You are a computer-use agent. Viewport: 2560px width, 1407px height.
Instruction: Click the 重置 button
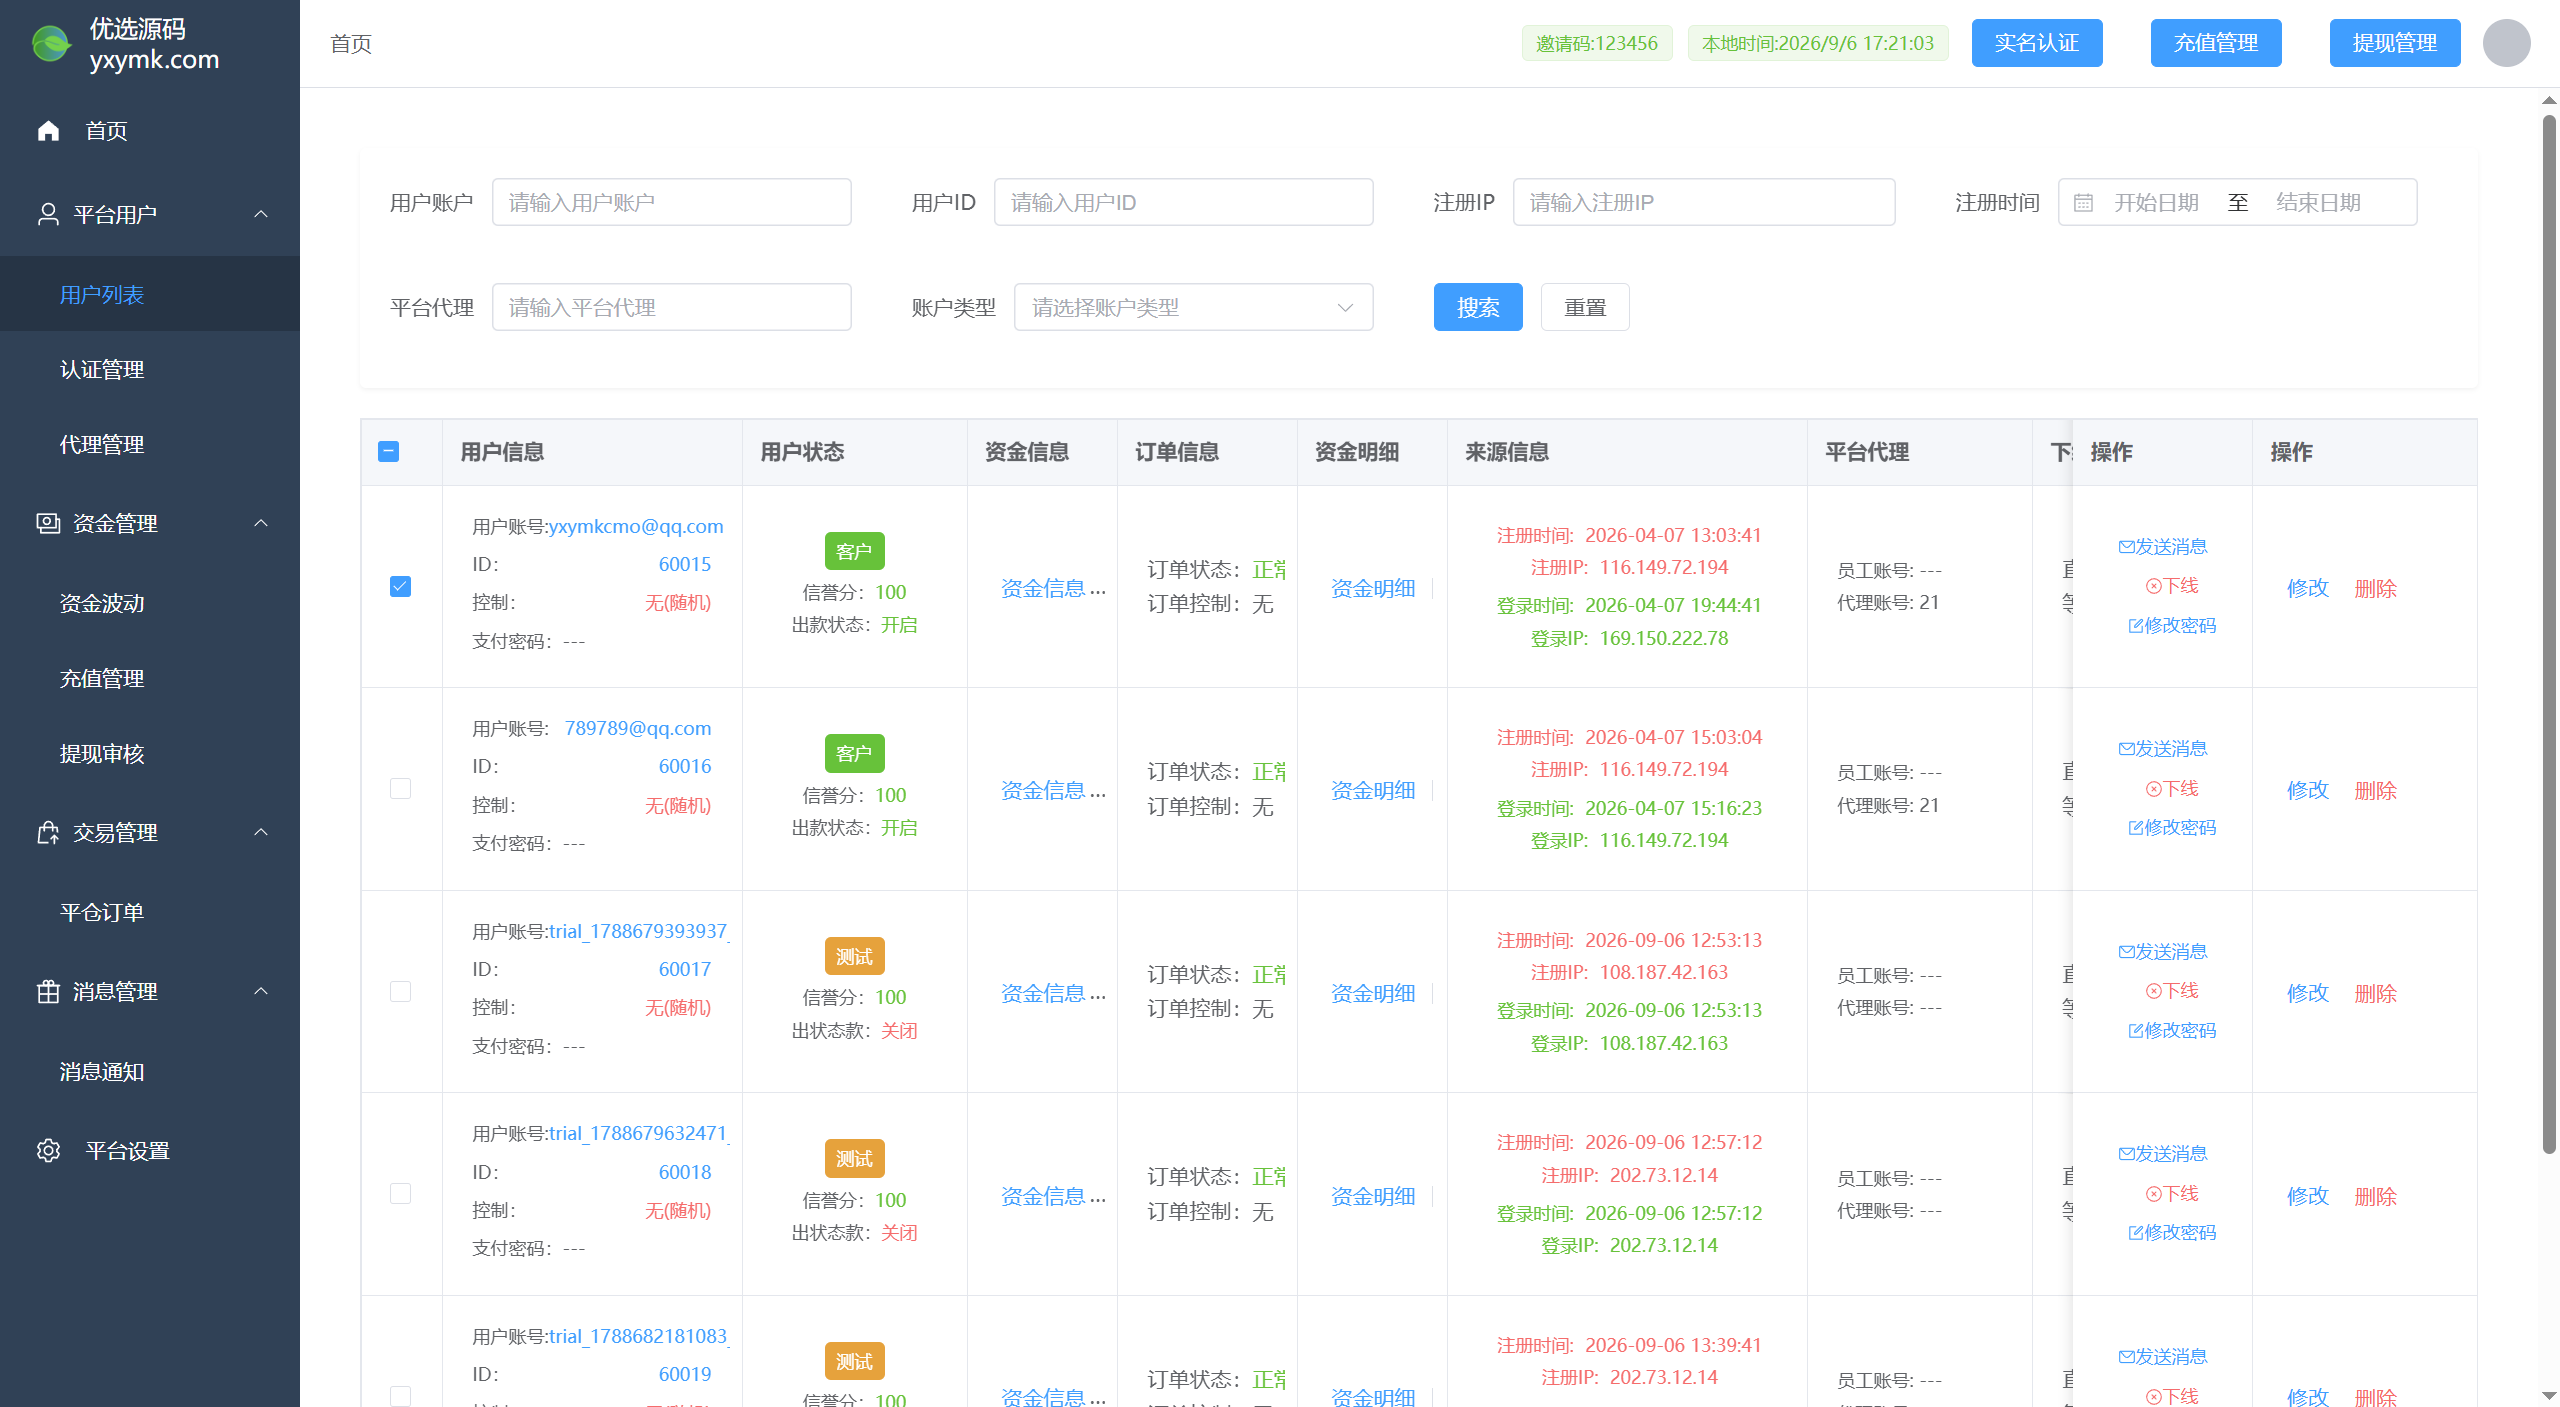[x=1585, y=307]
